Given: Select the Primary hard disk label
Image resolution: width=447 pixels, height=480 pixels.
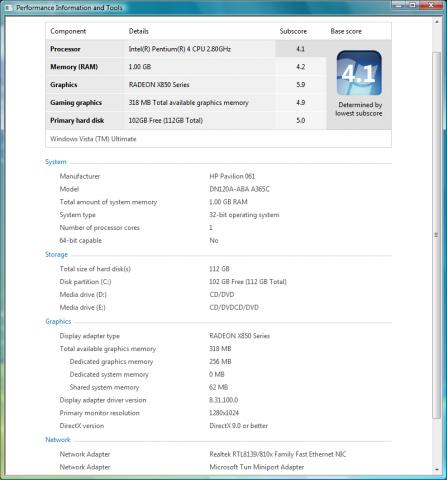Looking at the screenshot, I should coord(77,120).
